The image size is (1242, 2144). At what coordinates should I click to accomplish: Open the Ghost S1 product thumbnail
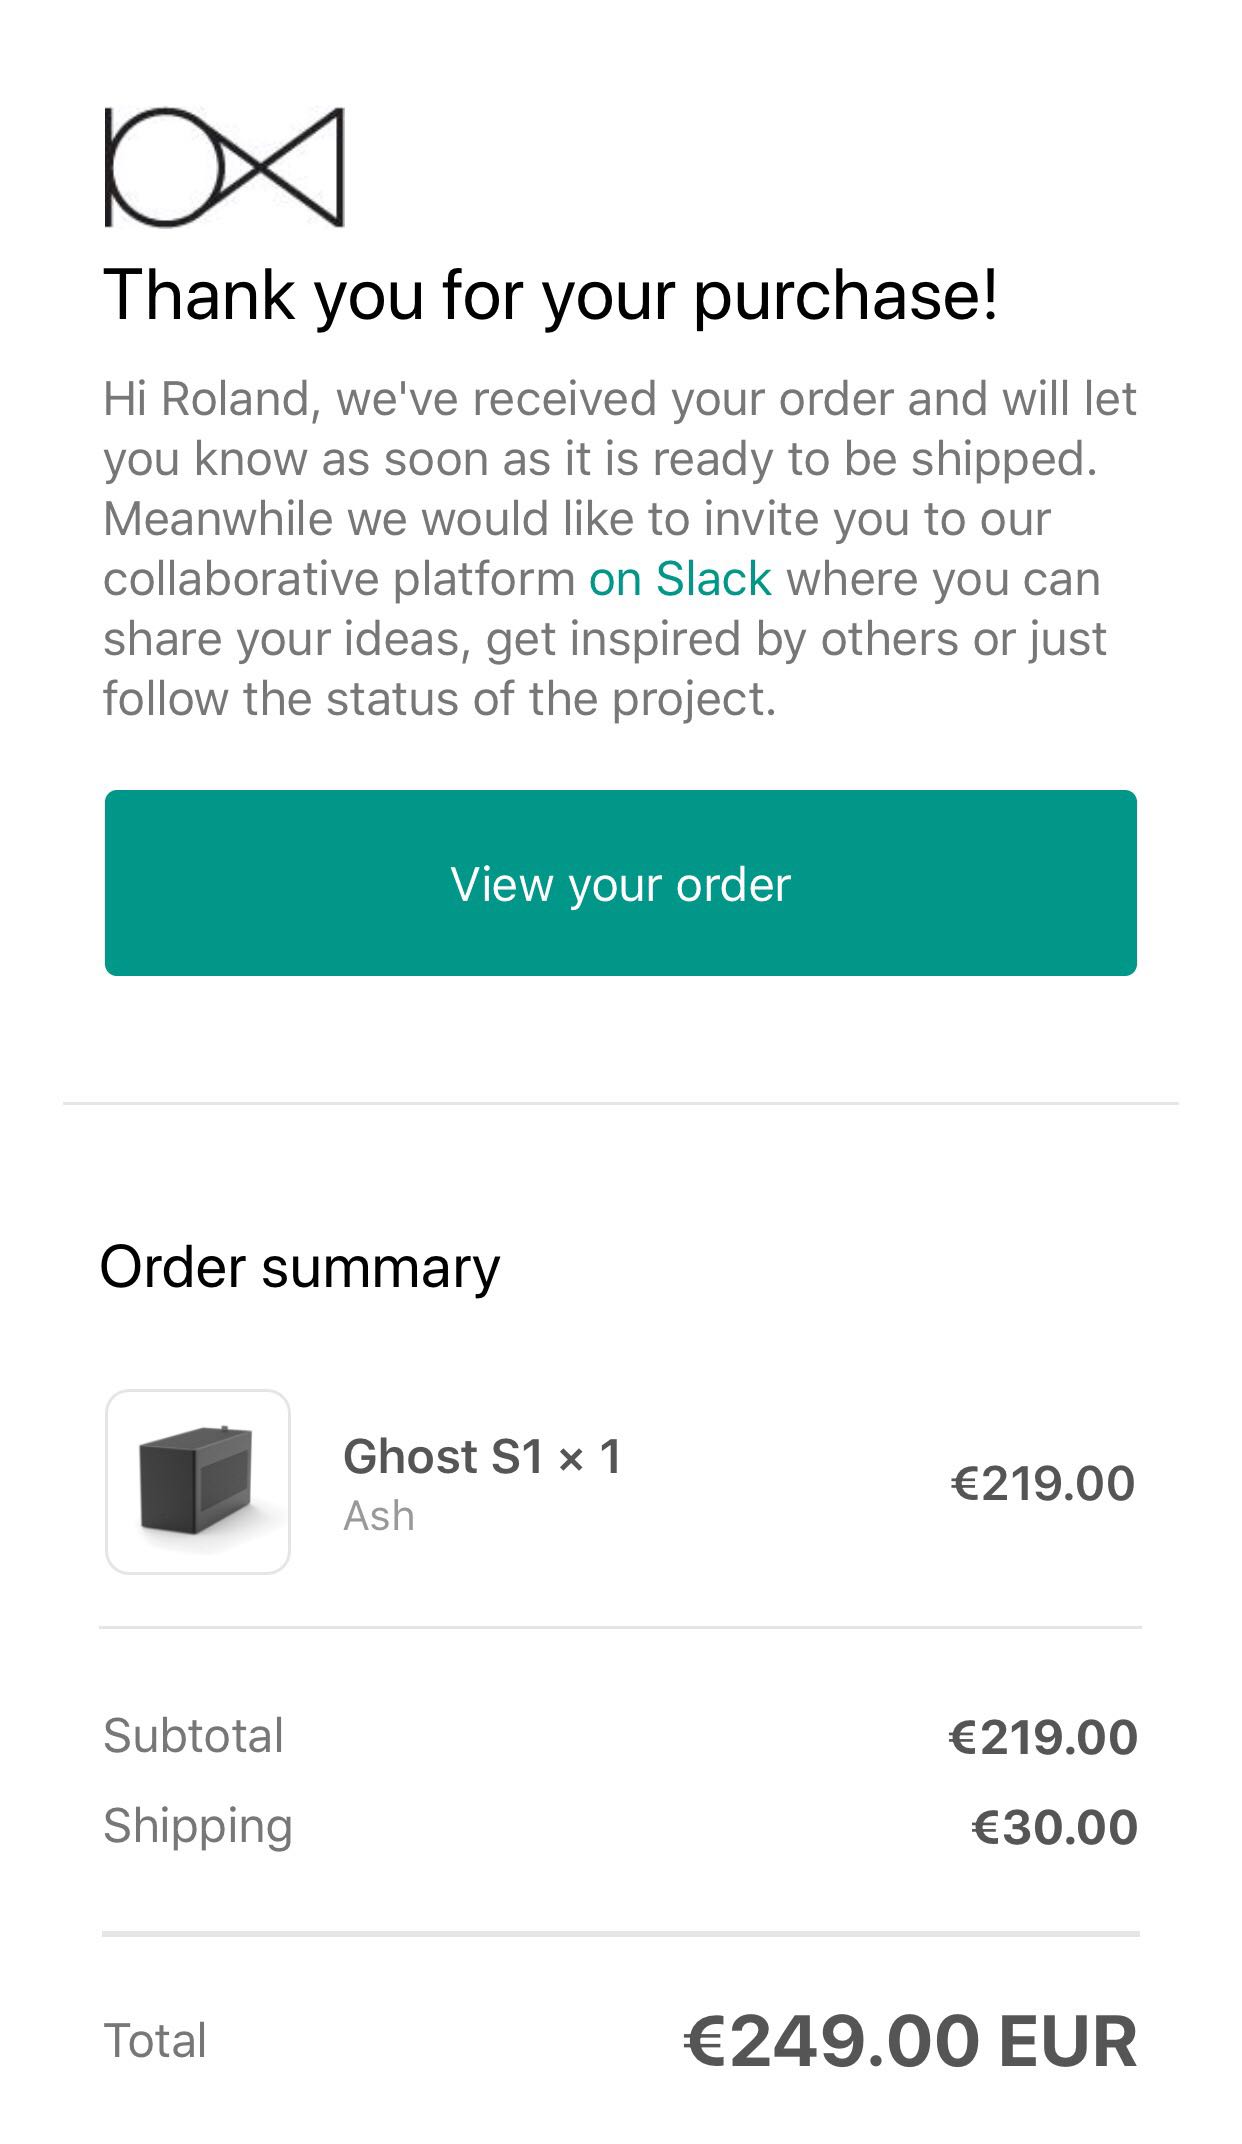coord(198,1481)
